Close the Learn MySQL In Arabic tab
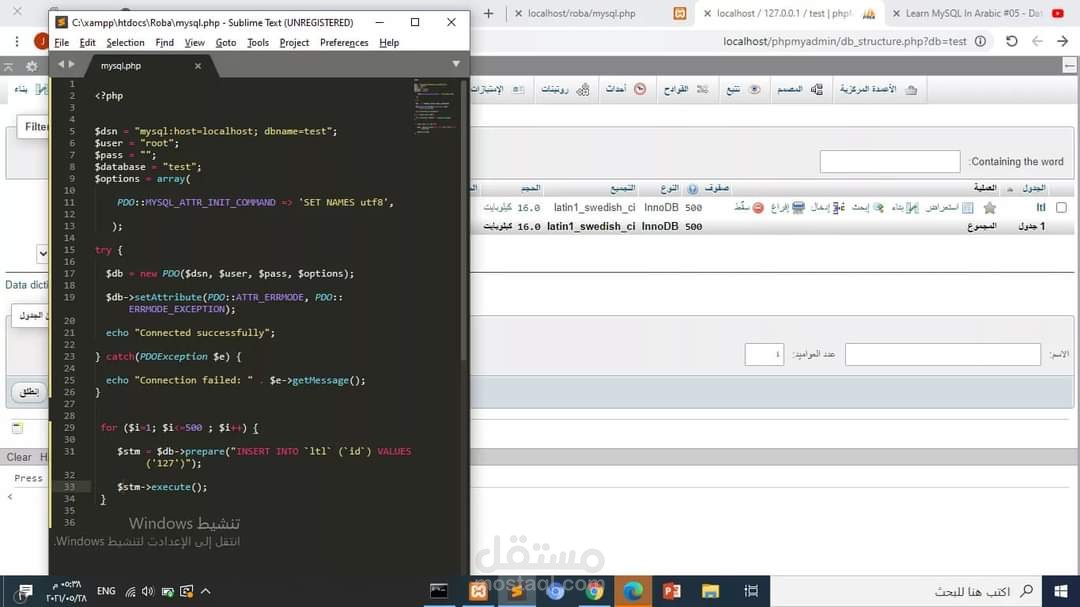Viewport: 1080px width, 607px height. coord(896,13)
